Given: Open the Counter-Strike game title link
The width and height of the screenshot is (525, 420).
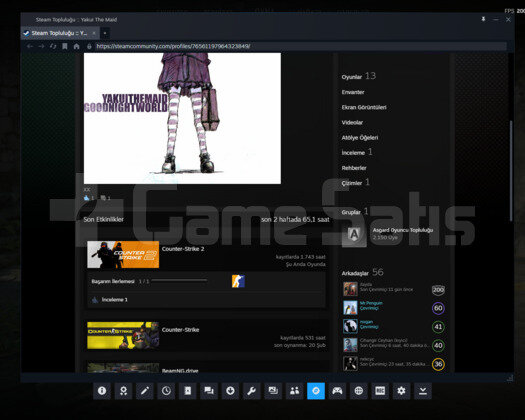Looking at the screenshot, I should (180, 330).
